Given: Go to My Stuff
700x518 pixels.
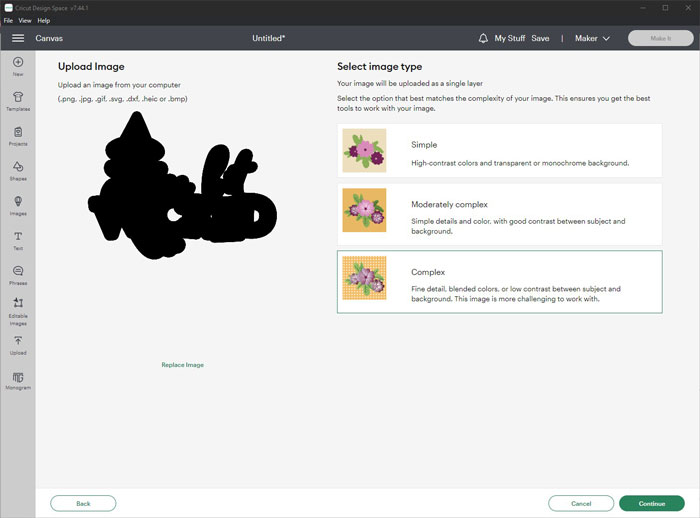Looking at the screenshot, I should (509, 38).
